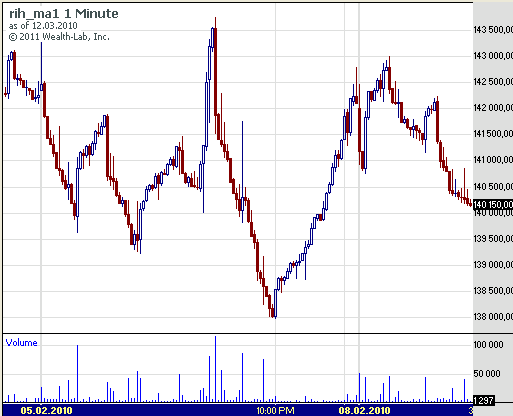Click the 140 150,00 current price tag
The image size is (513, 416).
(493, 204)
